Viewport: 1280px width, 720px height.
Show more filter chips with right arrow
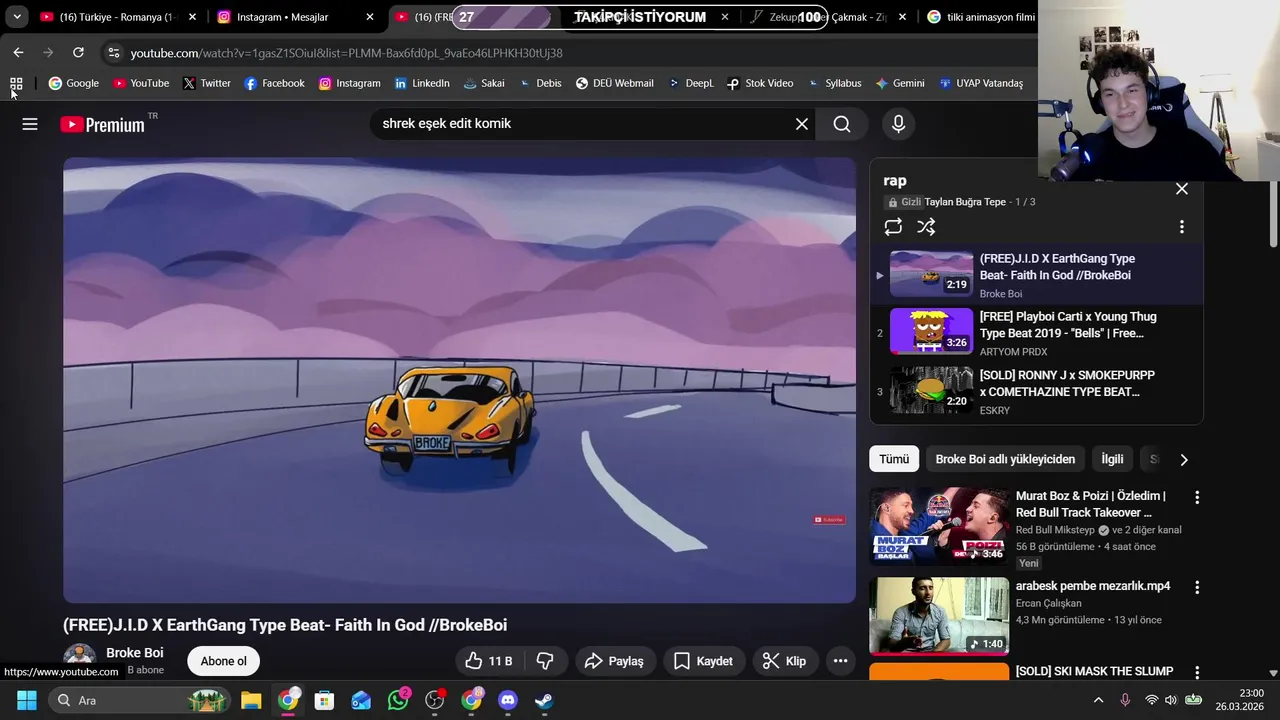click(1184, 460)
